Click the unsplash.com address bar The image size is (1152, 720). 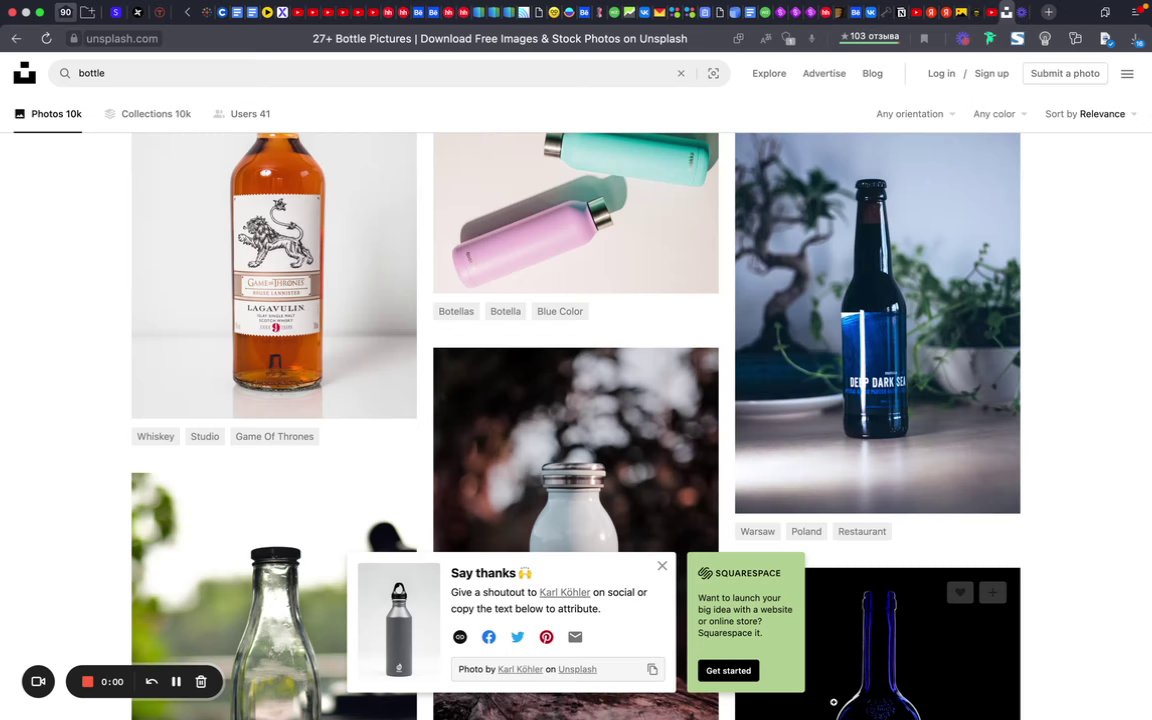(x=121, y=38)
